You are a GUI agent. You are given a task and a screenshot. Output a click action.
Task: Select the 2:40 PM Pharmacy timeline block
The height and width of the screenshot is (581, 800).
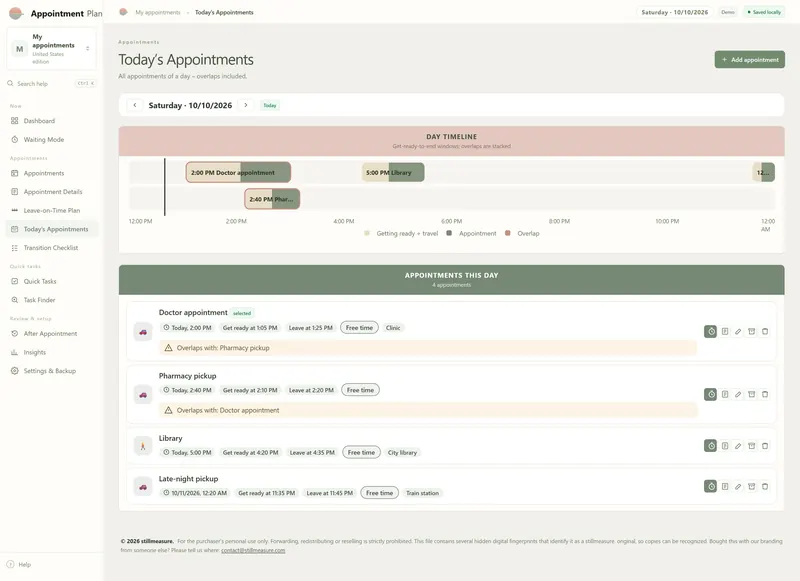(272, 199)
